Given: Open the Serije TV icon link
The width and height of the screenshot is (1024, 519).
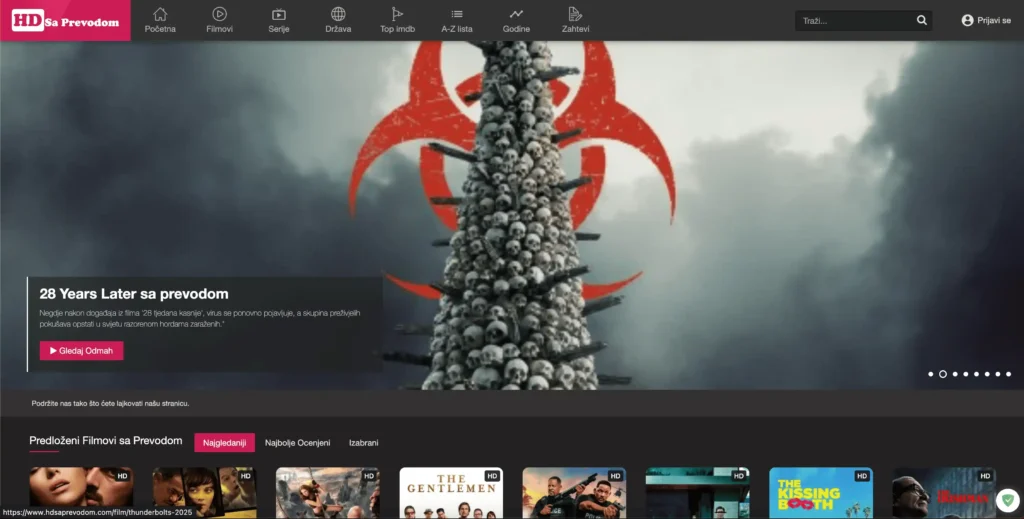Looking at the screenshot, I should point(279,20).
